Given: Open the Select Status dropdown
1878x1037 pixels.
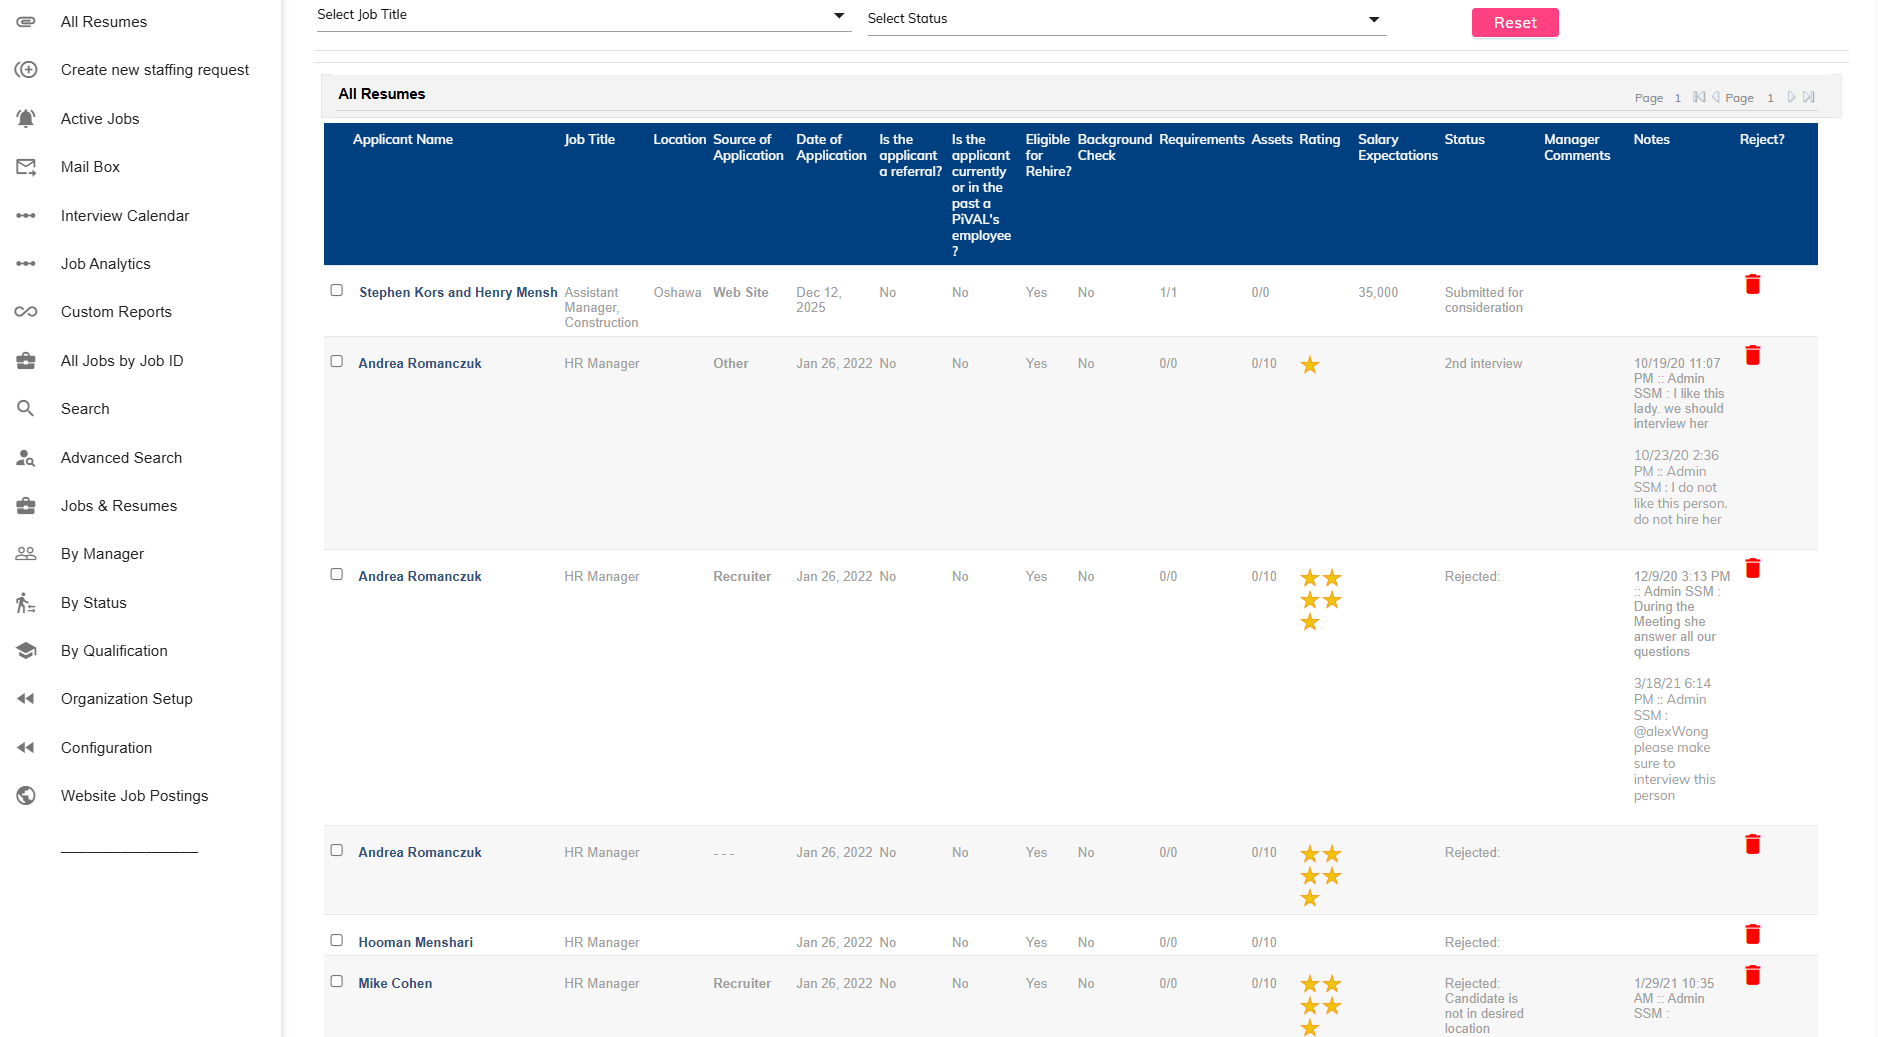Looking at the screenshot, I should pyautogui.click(x=1124, y=18).
